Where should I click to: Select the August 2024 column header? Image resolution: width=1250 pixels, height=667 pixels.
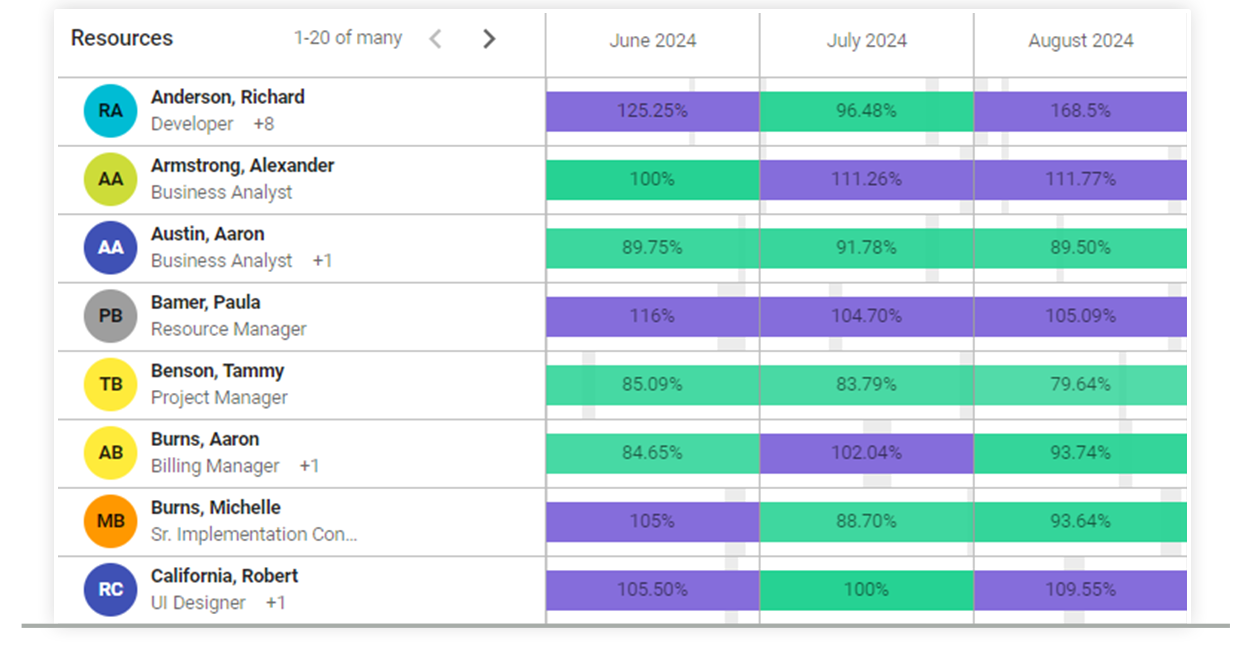click(x=1080, y=41)
